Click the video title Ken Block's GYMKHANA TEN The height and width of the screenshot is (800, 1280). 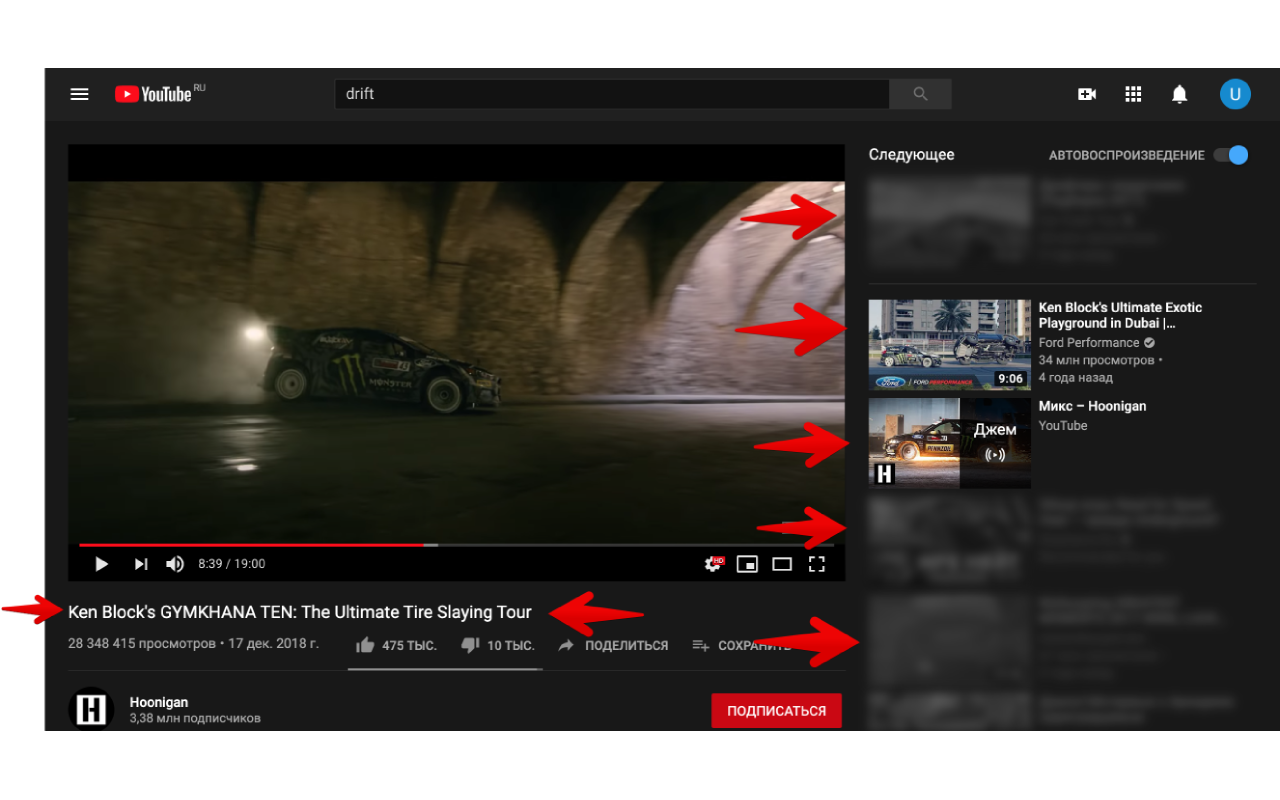(x=300, y=612)
